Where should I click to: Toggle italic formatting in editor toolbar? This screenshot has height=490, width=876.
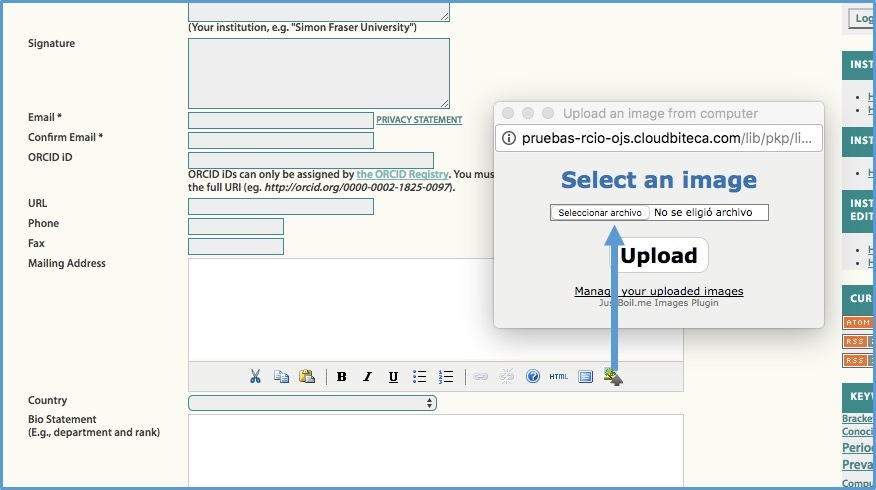tap(367, 377)
